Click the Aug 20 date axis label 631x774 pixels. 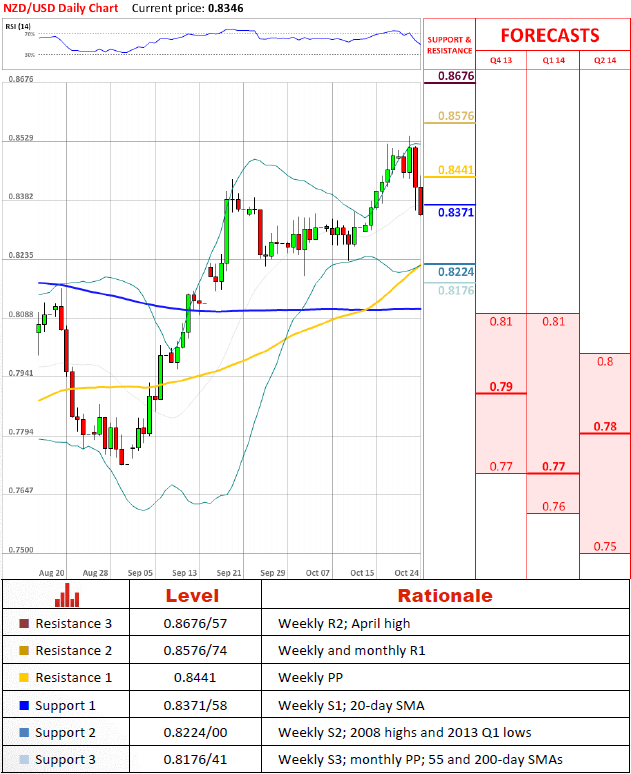pyautogui.click(x=51, y=573)
